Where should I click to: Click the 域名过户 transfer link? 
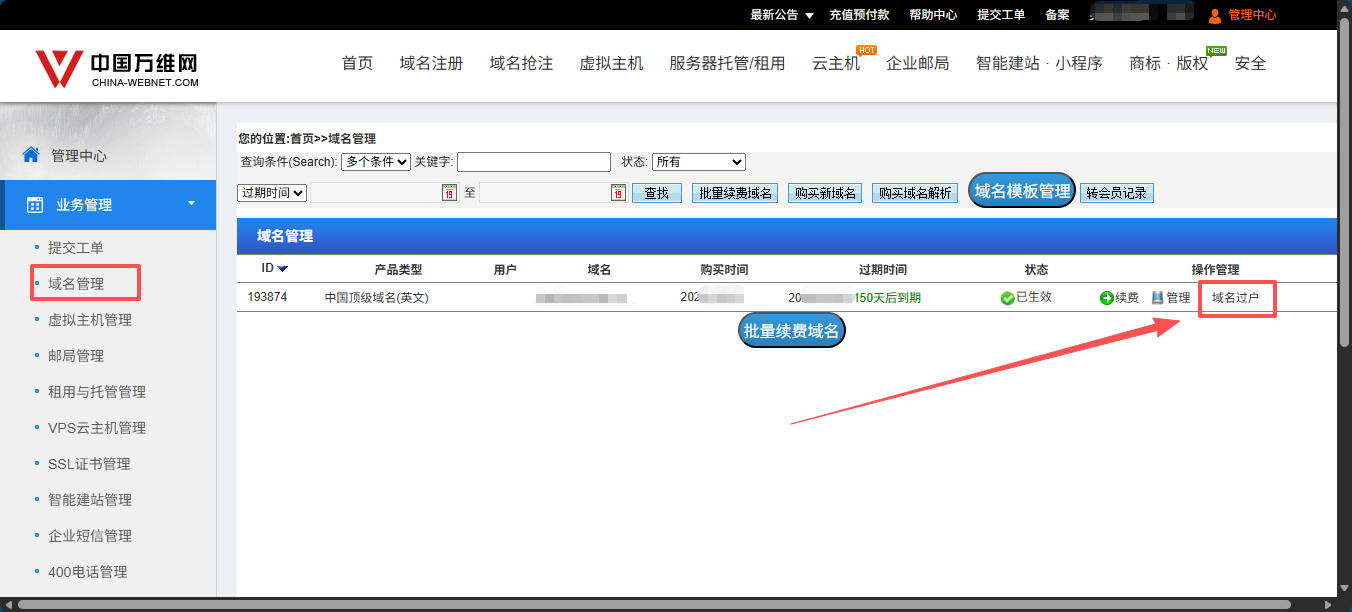[1235, 298]
